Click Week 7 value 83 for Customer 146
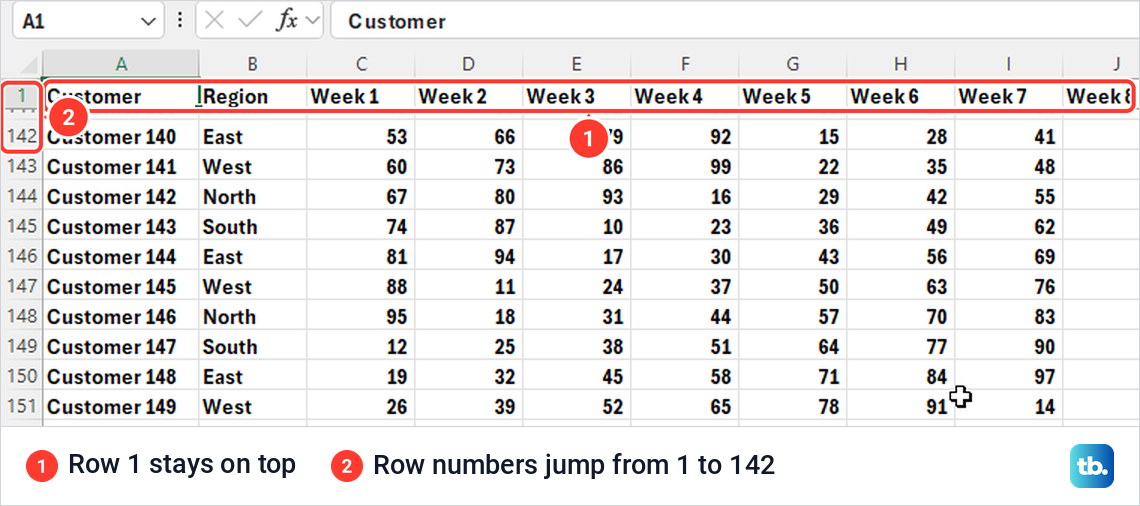Viewport: 1140px width, 506px height. pos(1008,316)
